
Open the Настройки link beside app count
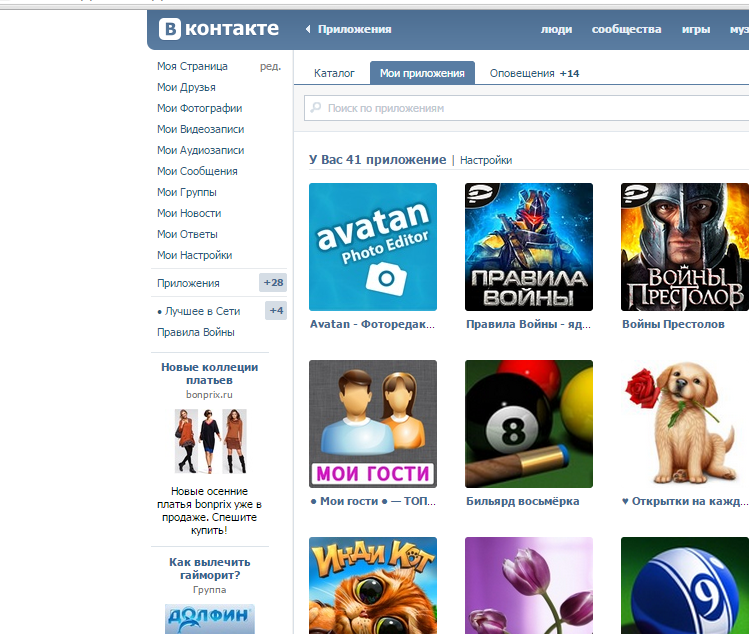tap(486, 160)
